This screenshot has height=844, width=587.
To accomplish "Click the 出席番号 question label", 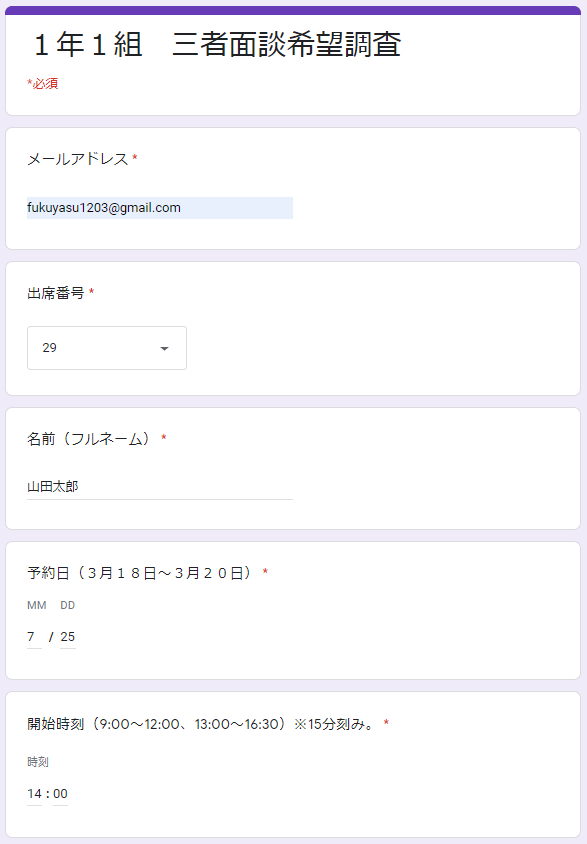I will coord(56,293).
